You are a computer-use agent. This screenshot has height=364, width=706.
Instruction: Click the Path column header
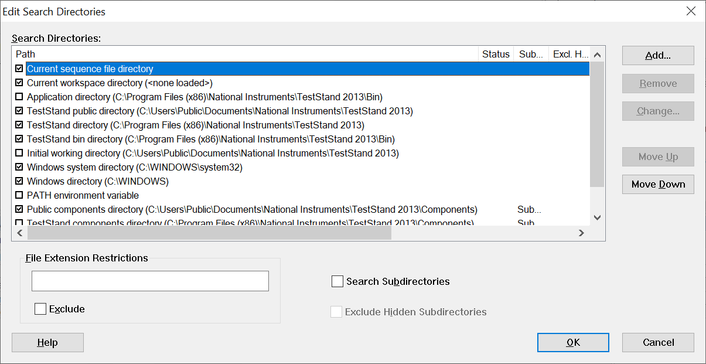(x=245, y=54)
